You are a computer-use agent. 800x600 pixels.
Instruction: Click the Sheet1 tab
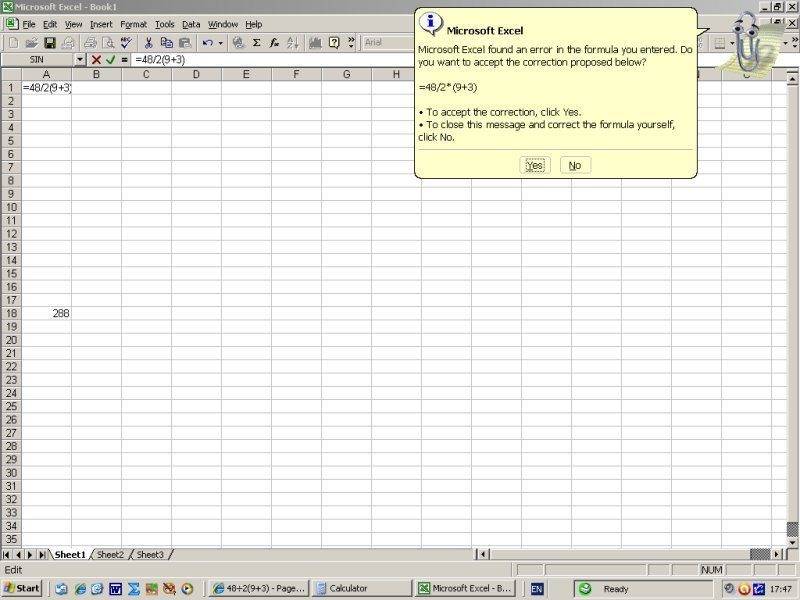point(70,555)
